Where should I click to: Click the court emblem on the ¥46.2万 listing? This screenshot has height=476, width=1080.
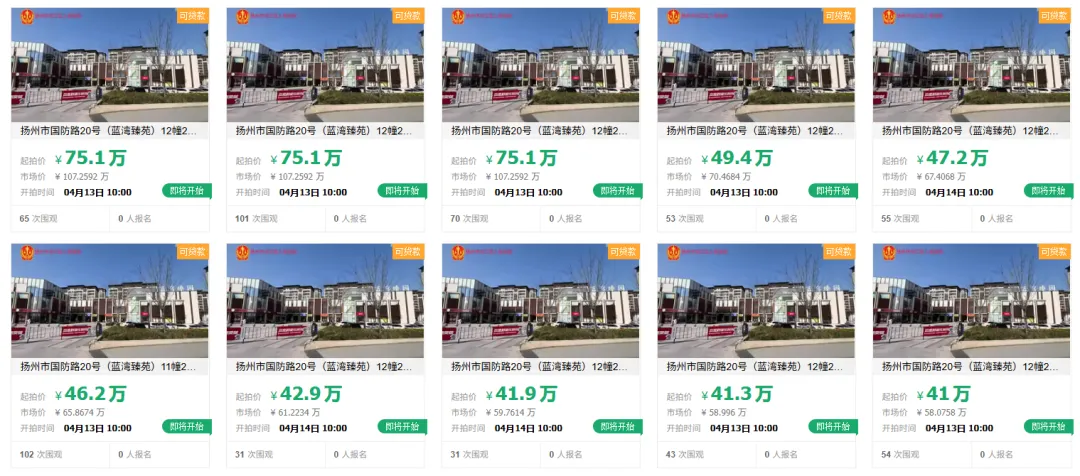tap(27, 253)
